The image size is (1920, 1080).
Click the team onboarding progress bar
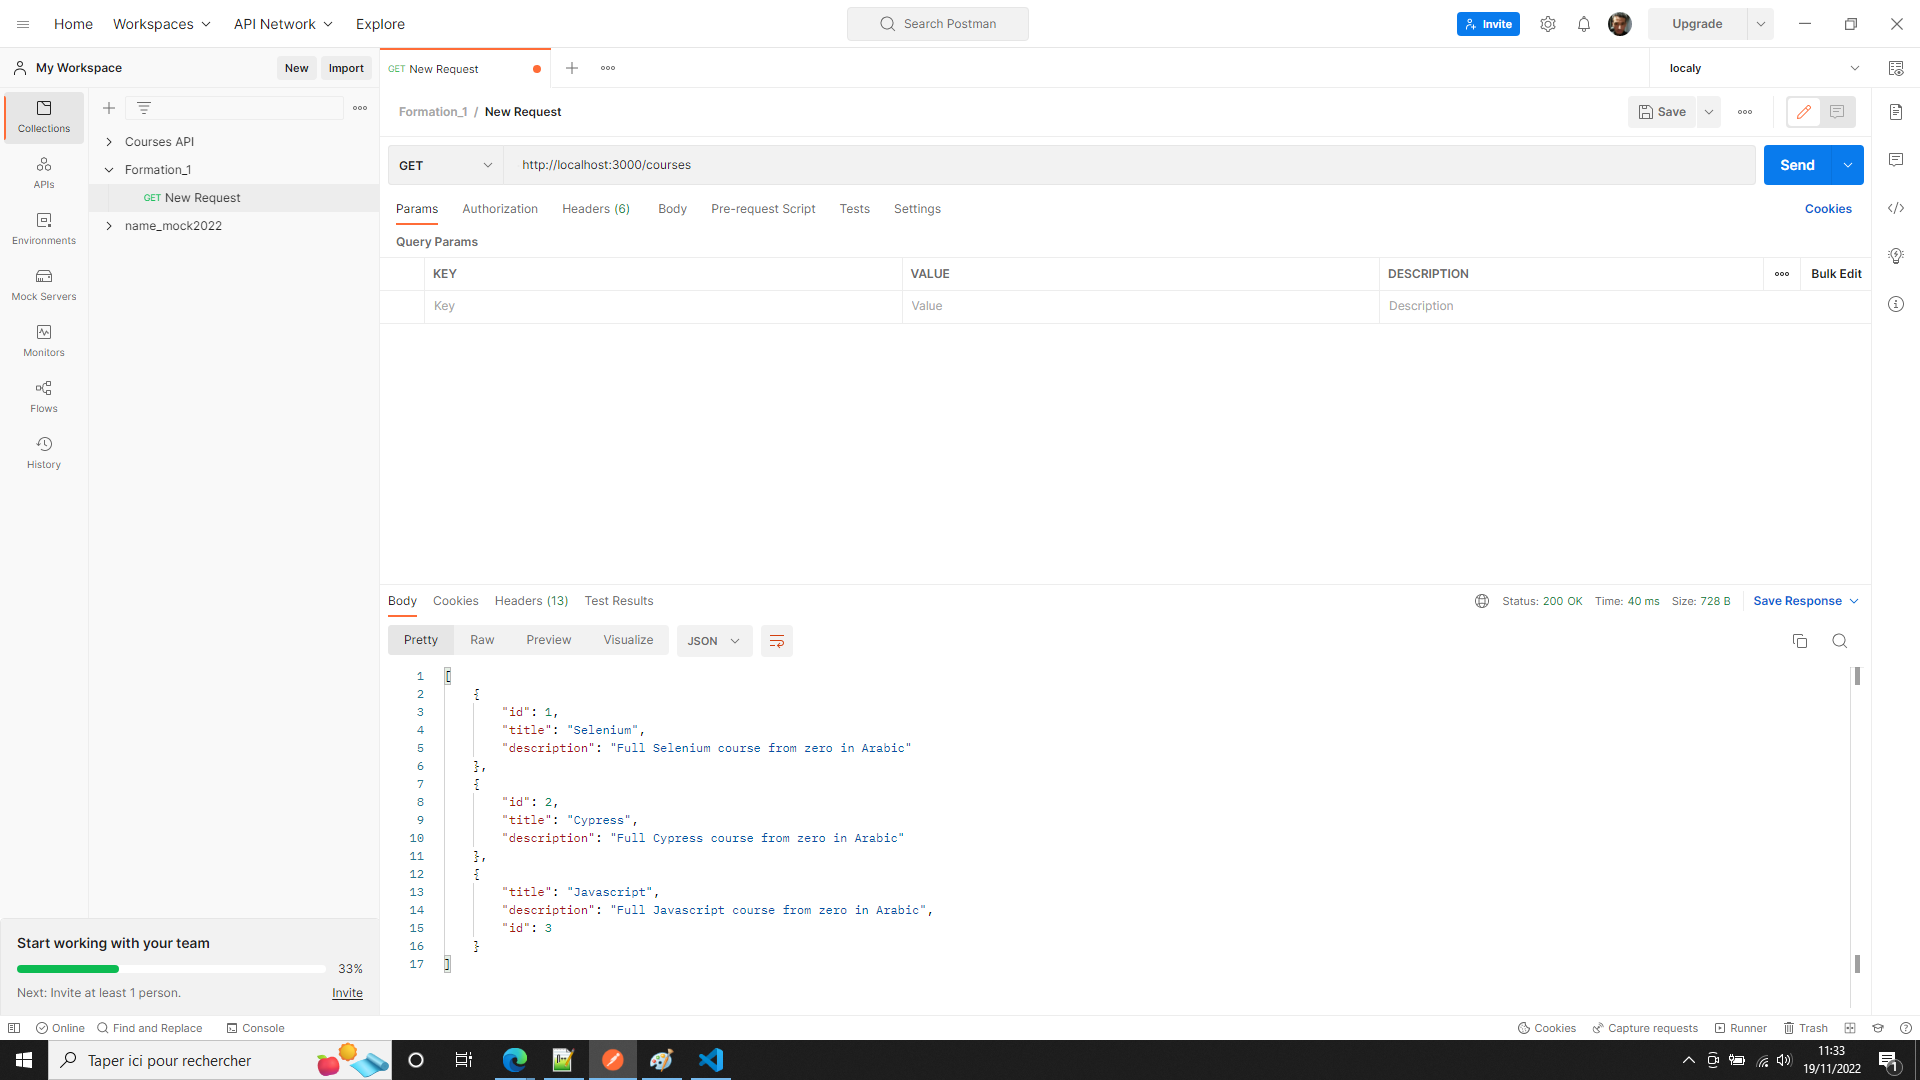pos(170,968)
